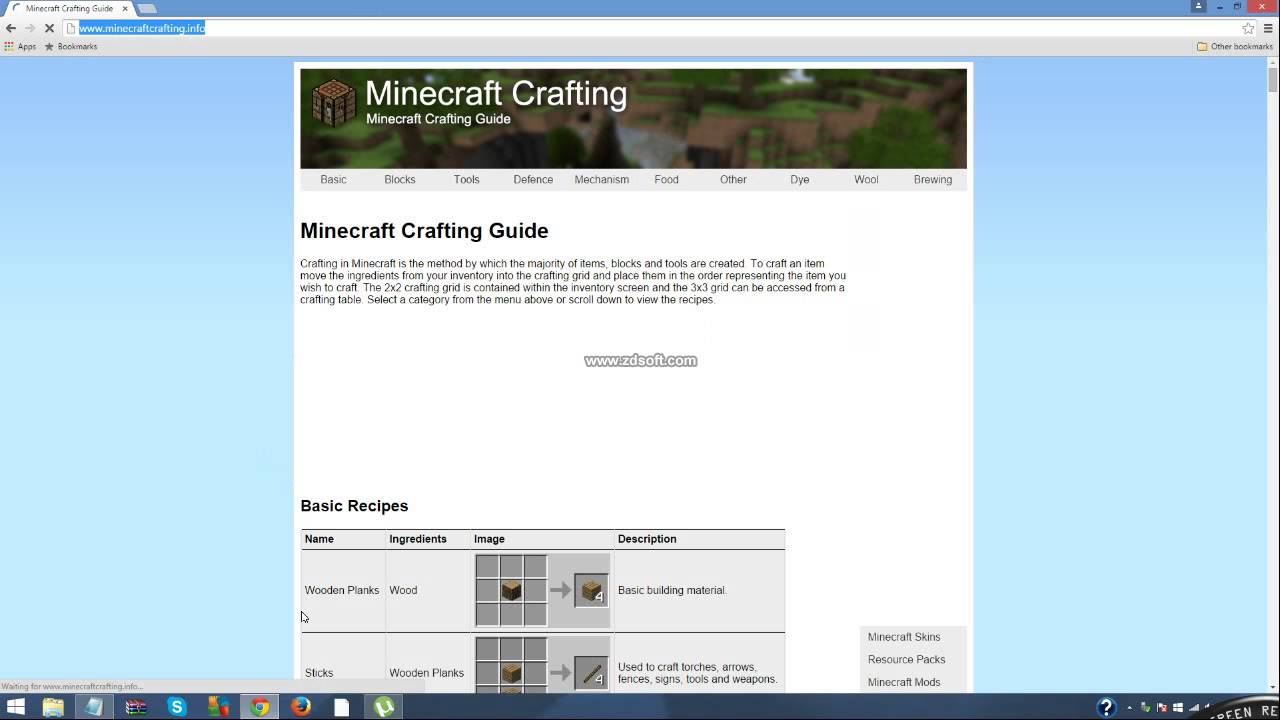Open the Dye recipes category
Image resolution: width=1280 pixels, height=720 pixels.
click(x=800, y=179)
